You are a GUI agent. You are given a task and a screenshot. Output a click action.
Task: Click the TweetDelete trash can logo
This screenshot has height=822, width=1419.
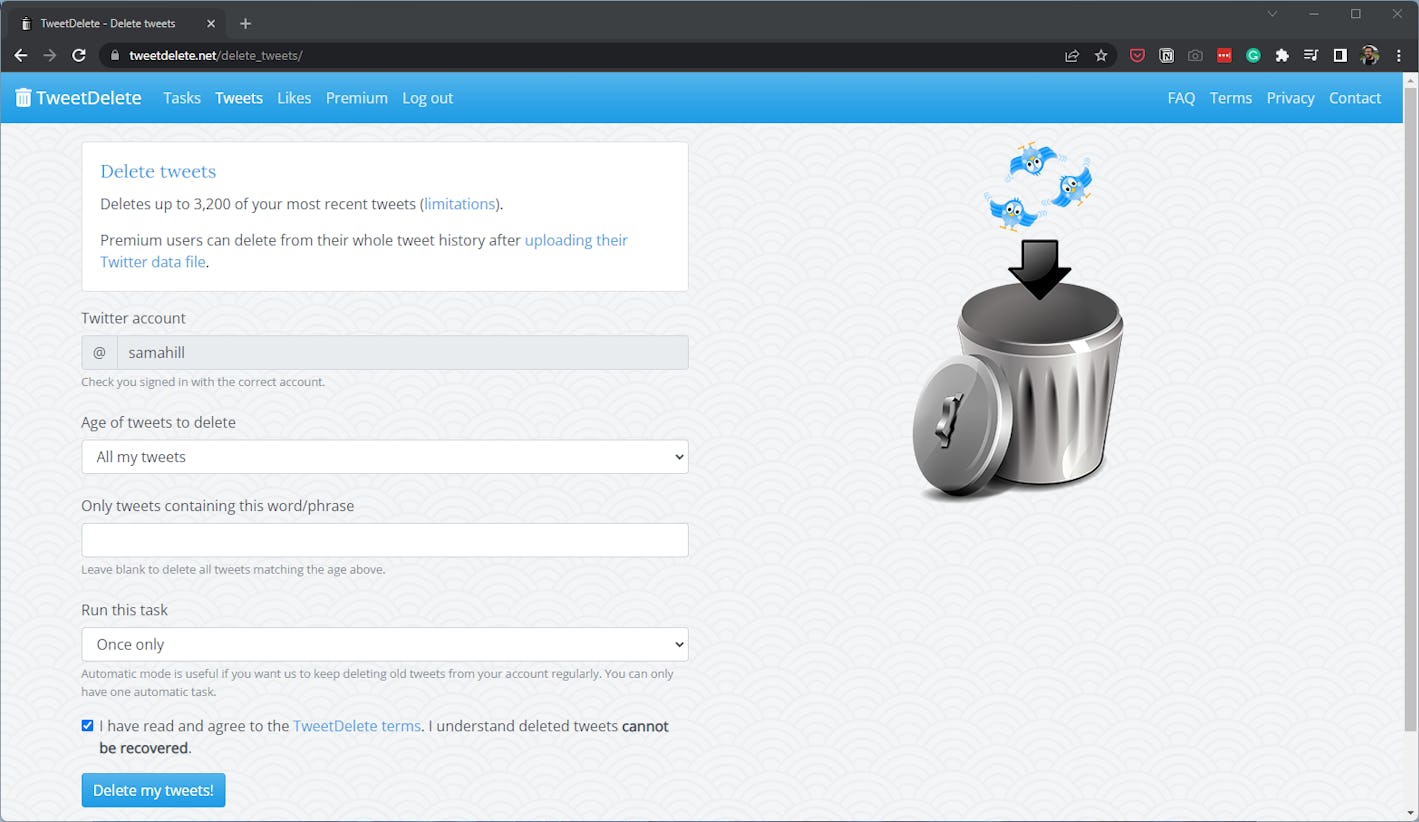(23, 98)
